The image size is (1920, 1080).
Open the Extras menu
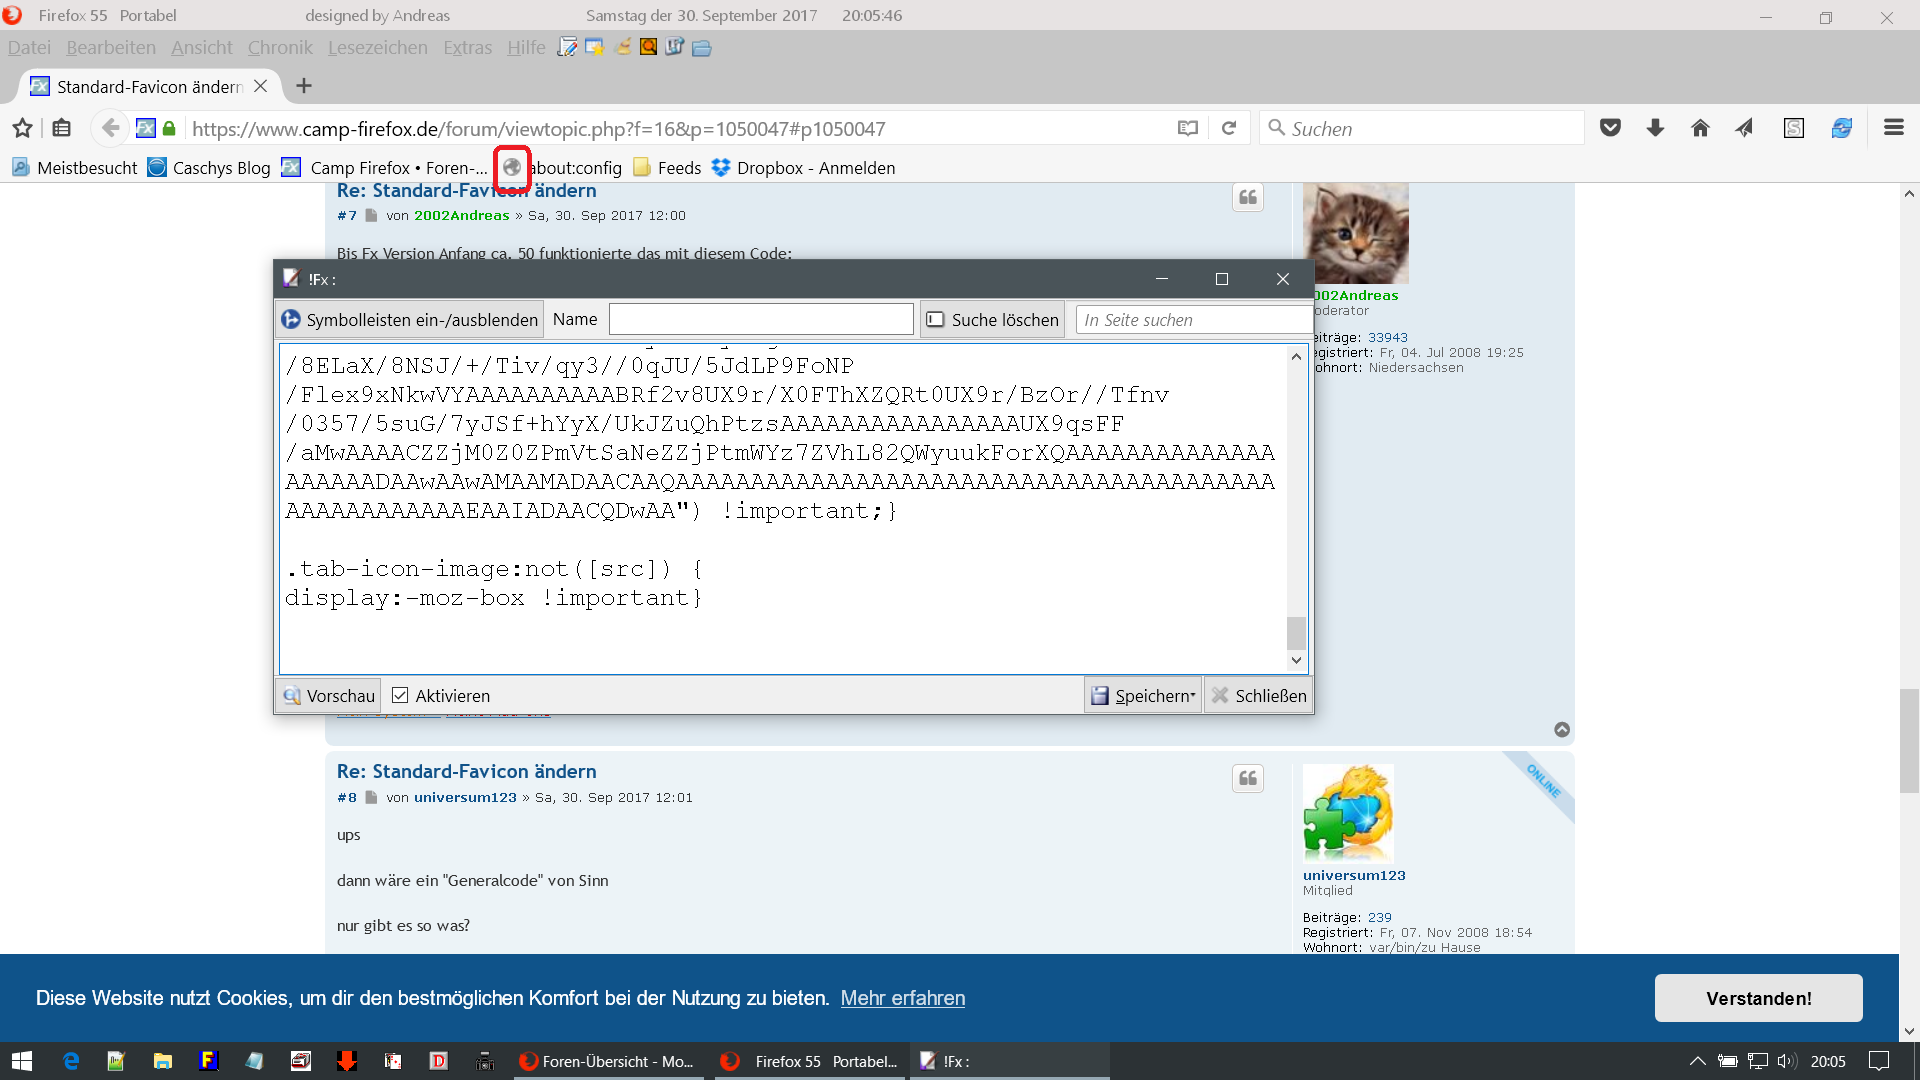467,48
